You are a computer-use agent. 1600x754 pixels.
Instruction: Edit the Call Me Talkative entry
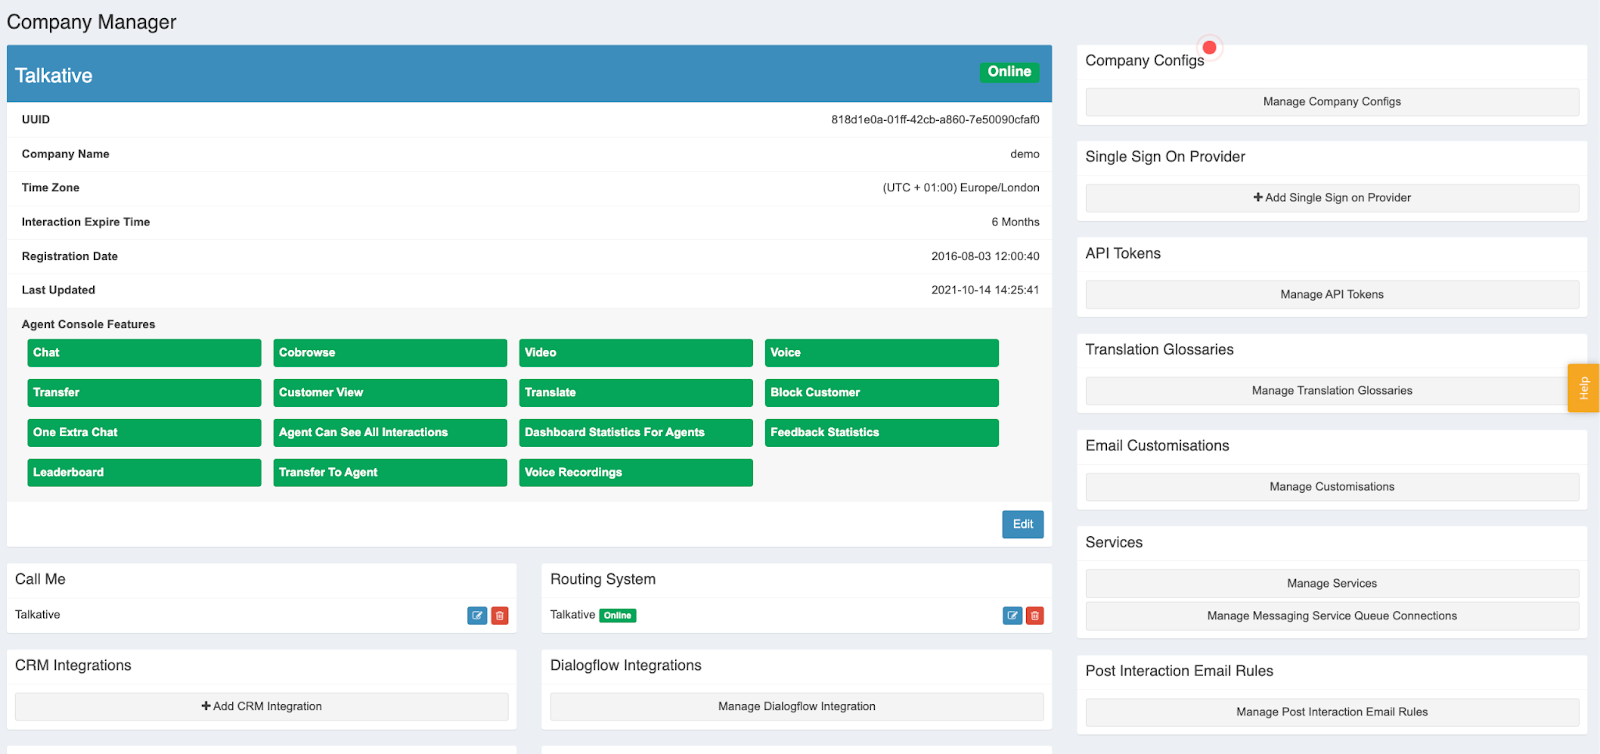click(477, 616)
